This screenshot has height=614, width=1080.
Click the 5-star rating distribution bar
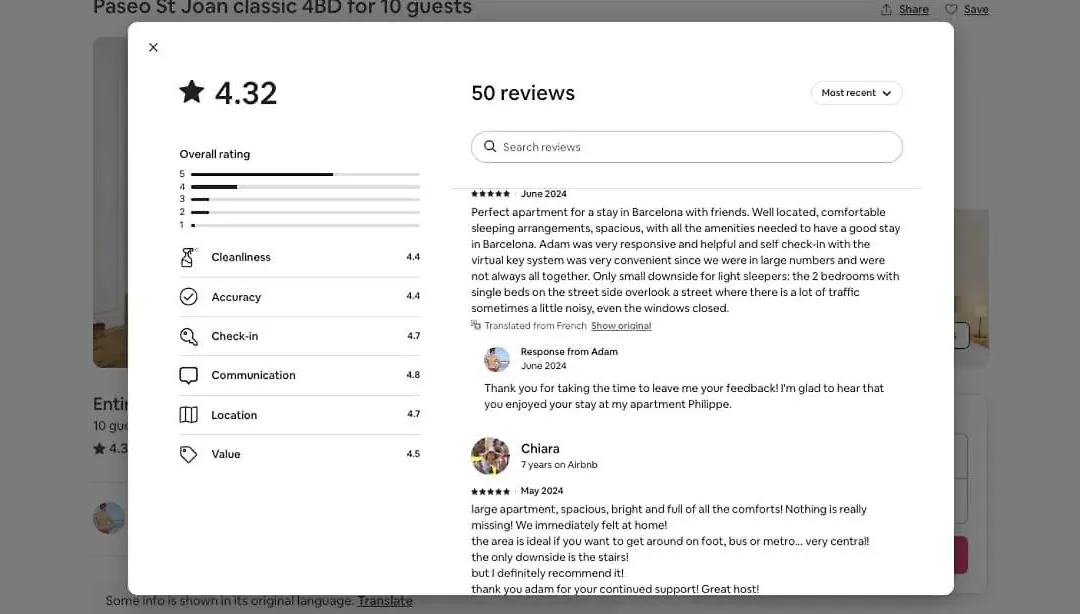point(305,174)
